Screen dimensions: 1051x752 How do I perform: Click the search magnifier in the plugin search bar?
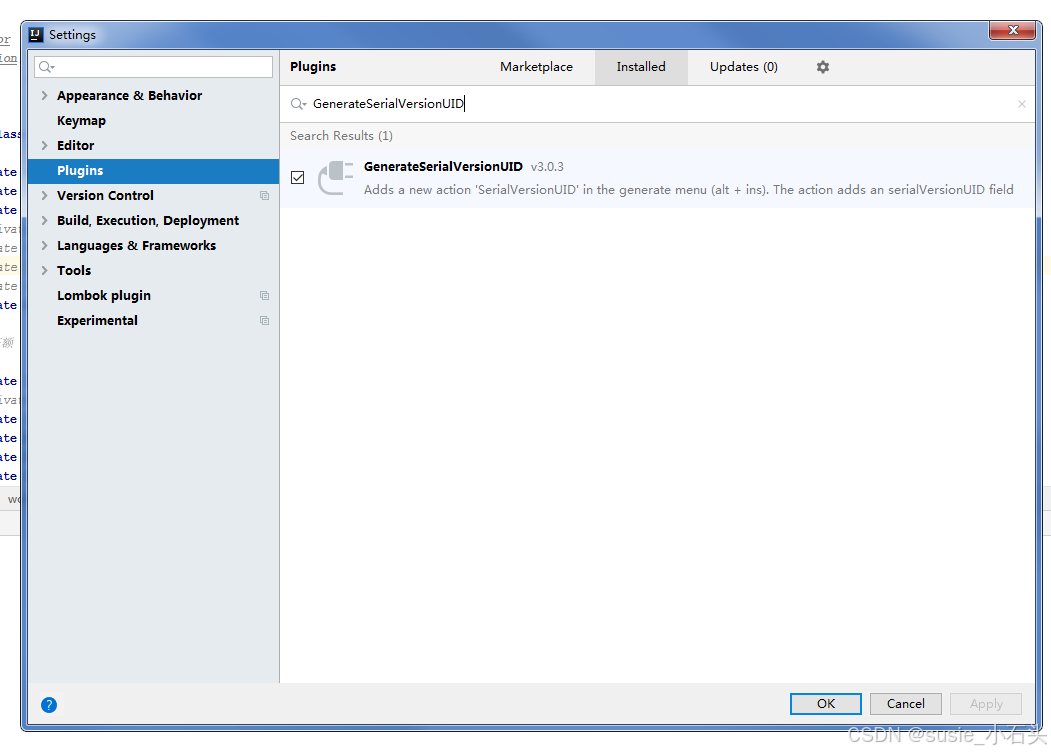tap(297, 103)
